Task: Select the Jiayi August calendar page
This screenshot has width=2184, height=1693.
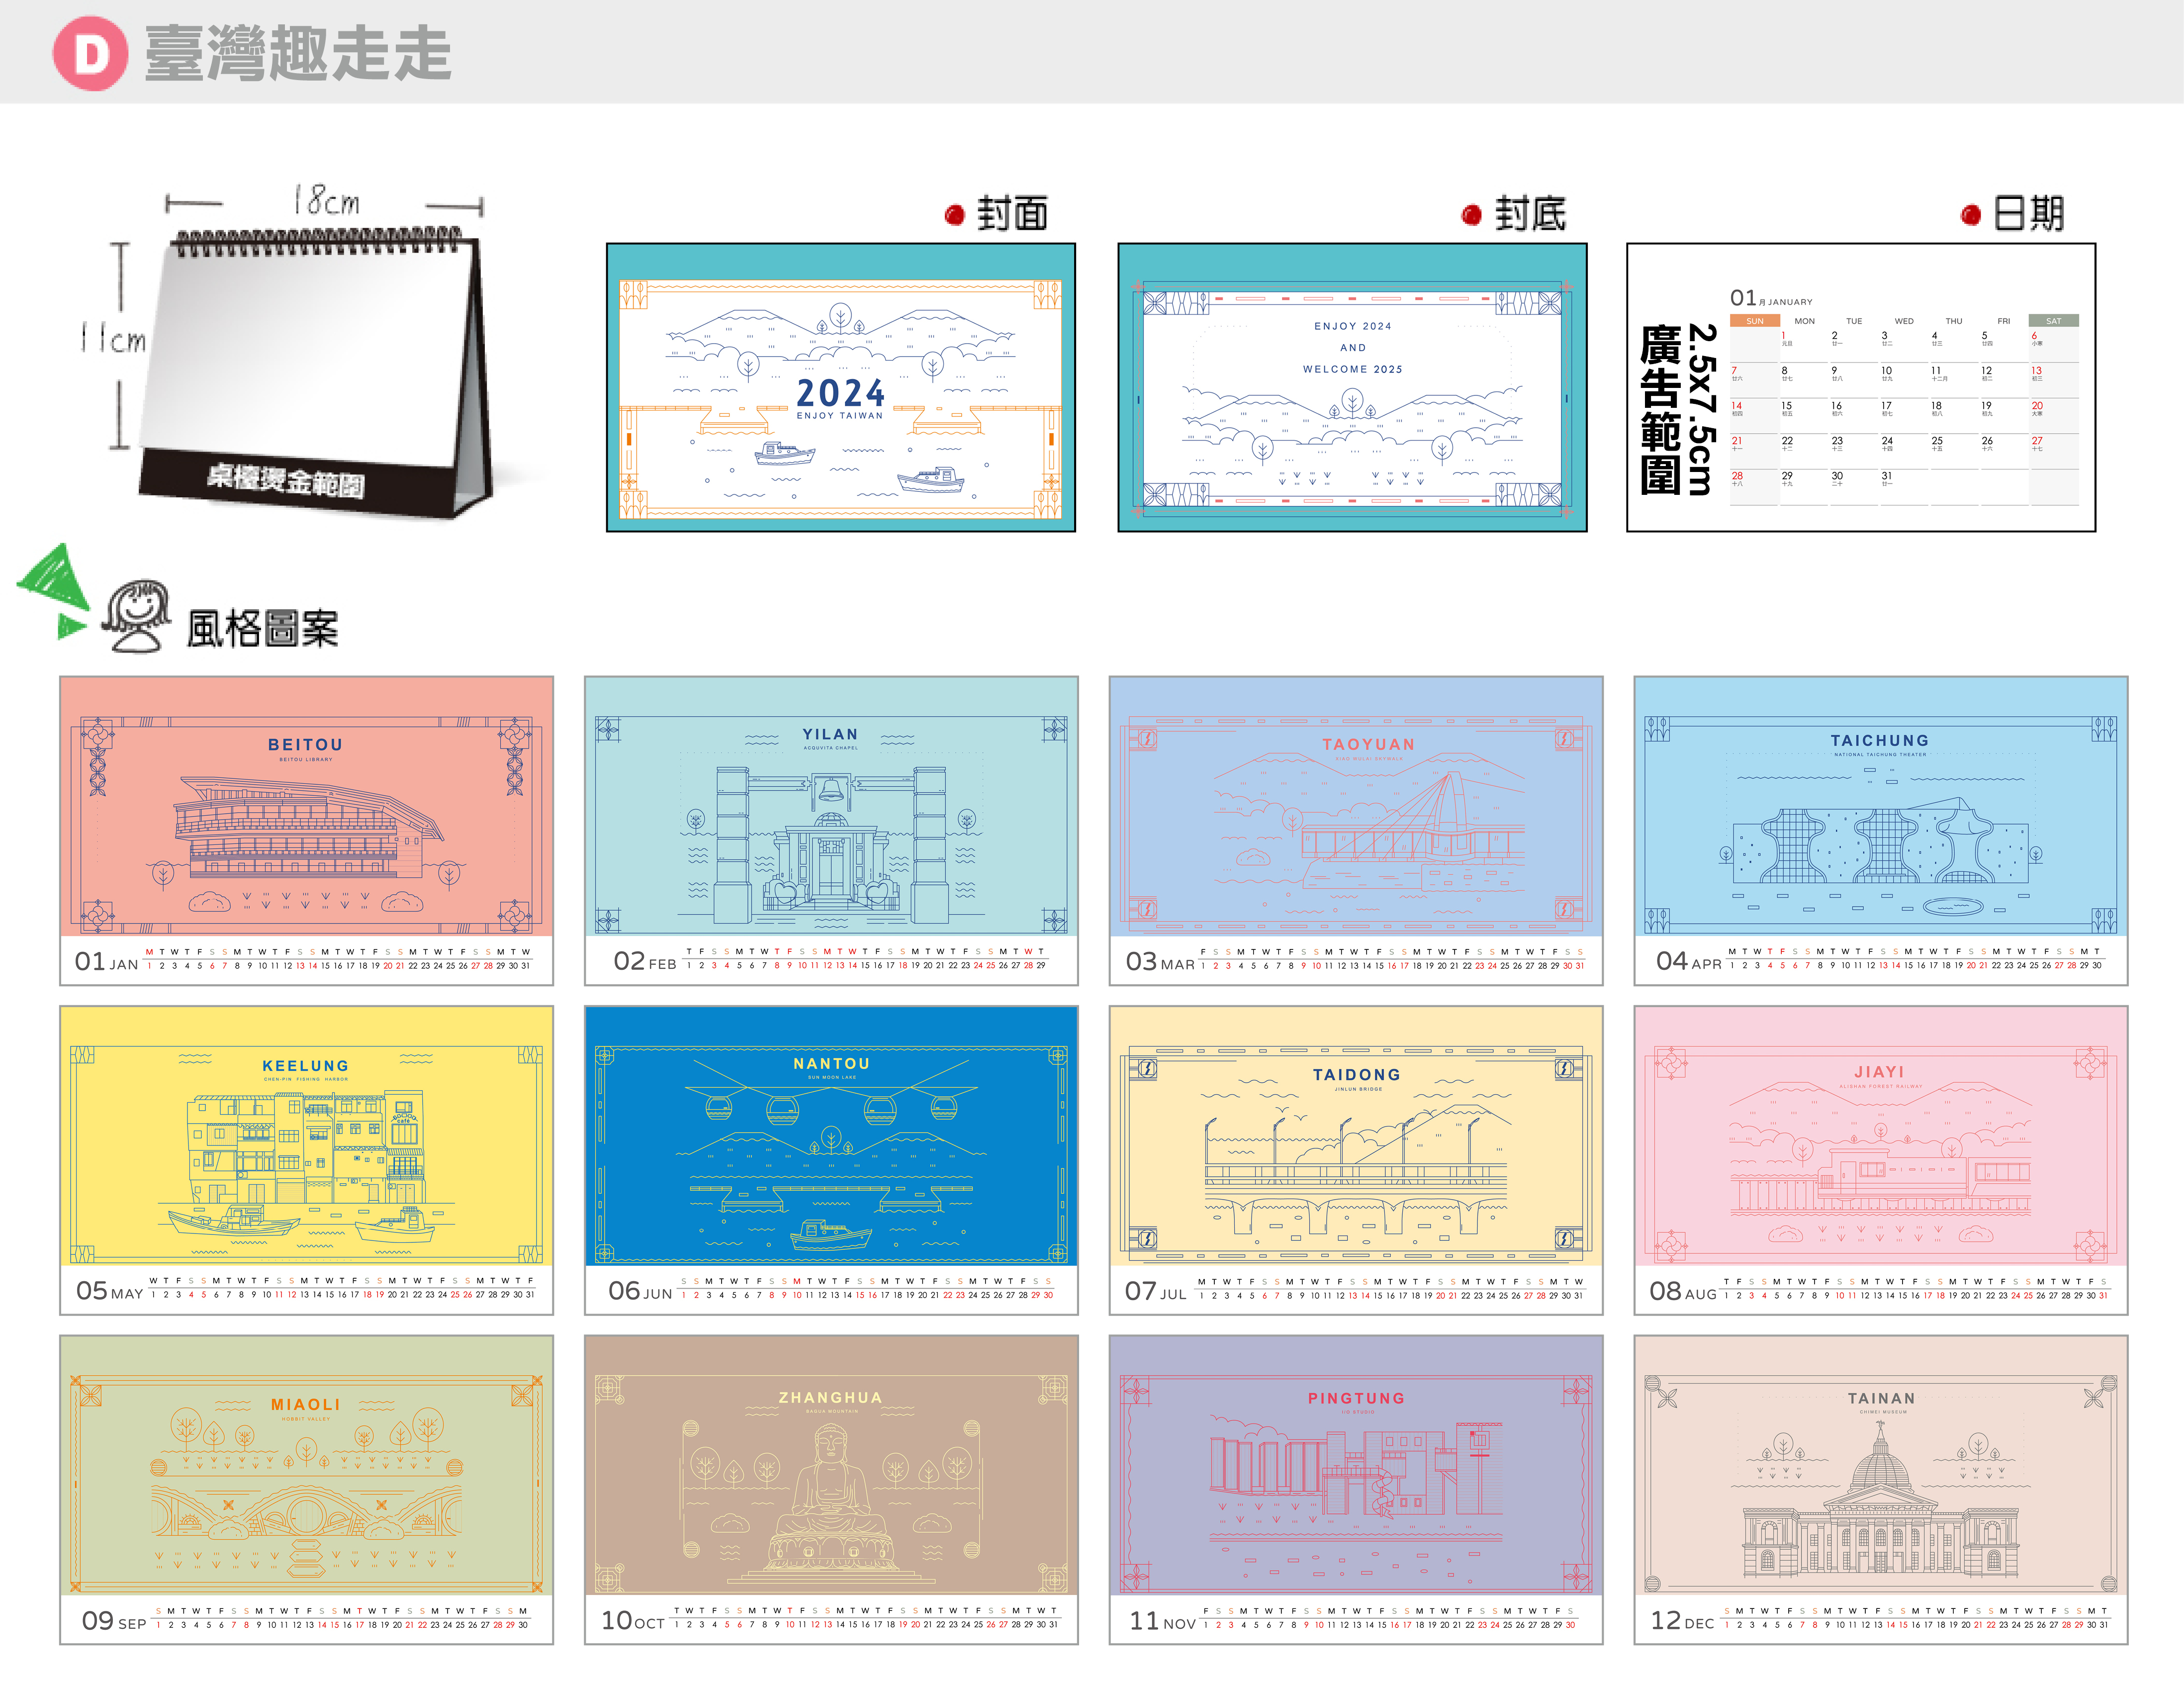Action: (x=1880, y=1159)
